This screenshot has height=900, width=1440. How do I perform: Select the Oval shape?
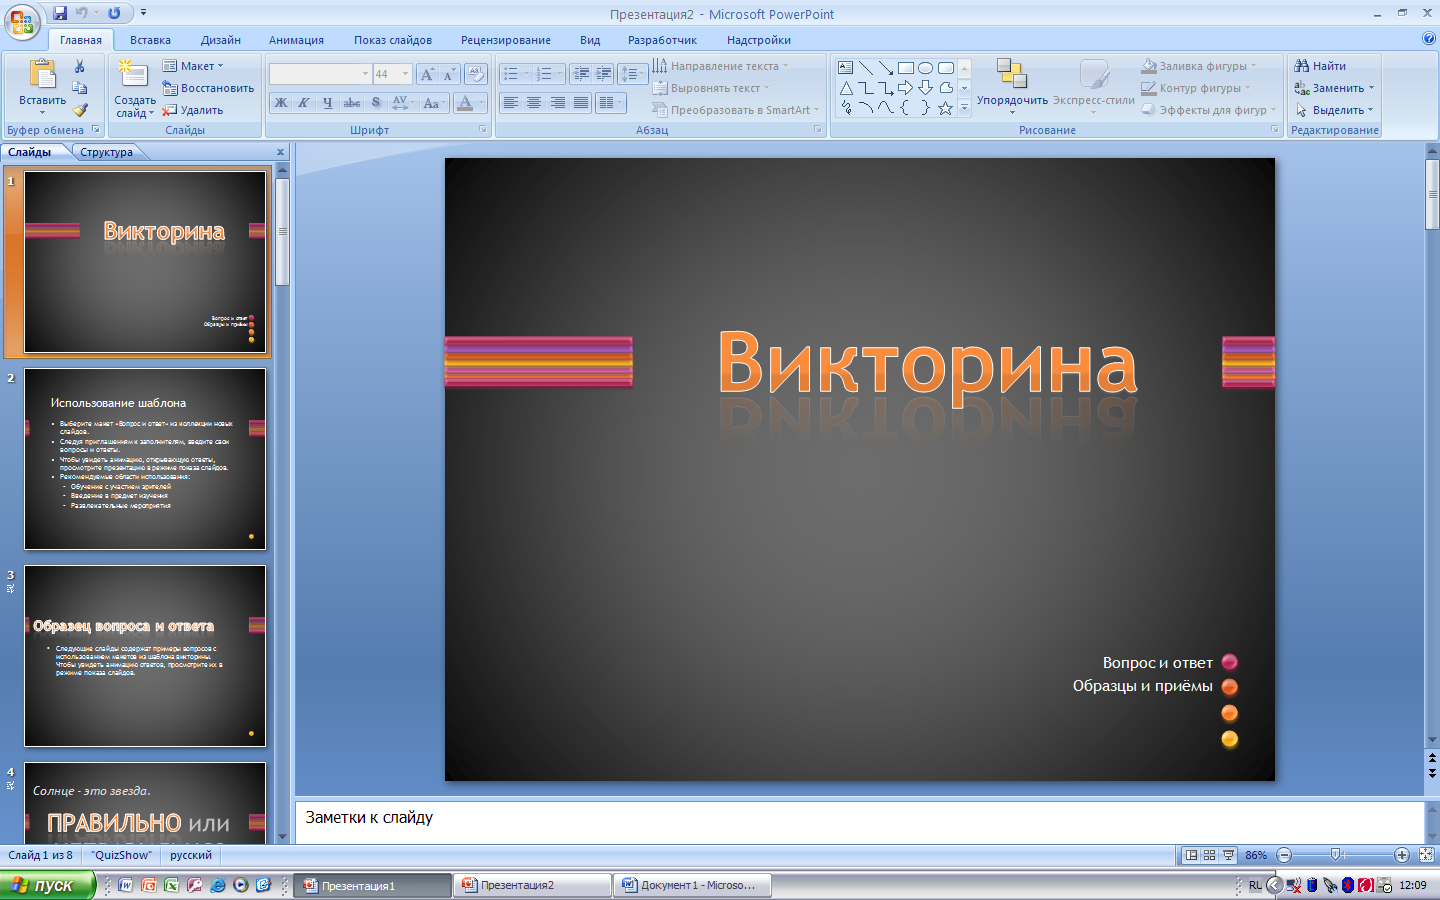tap(926, 68)
